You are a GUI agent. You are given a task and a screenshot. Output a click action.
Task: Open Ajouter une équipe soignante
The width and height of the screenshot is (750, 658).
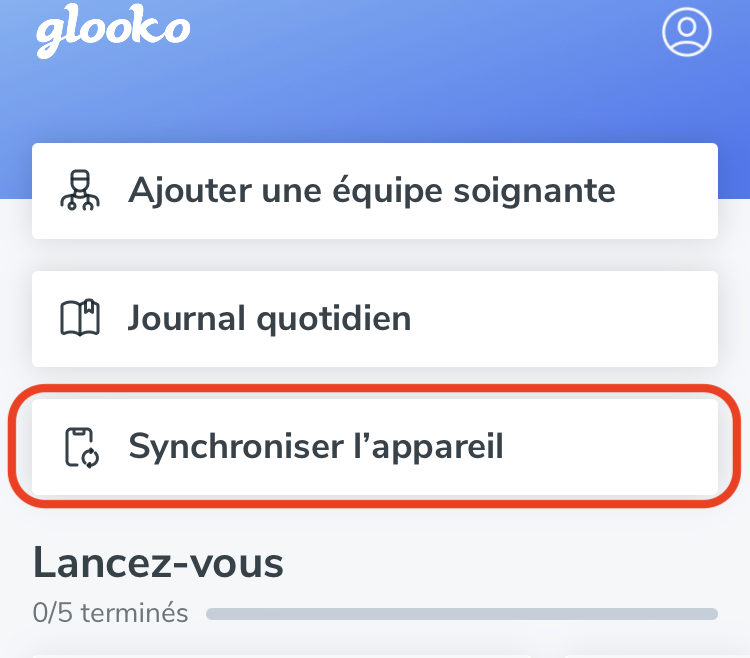[x=374, y=191]
